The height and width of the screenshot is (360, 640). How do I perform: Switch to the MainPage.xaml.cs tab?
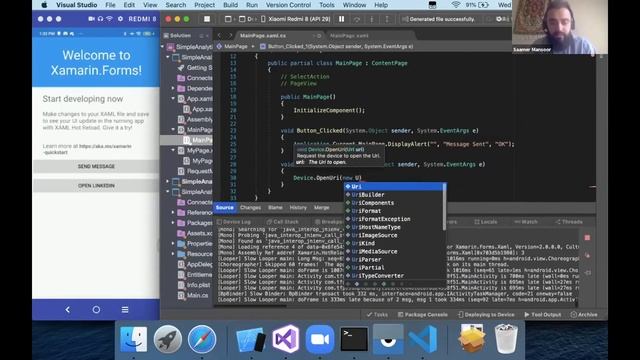[x=263, y=36]
